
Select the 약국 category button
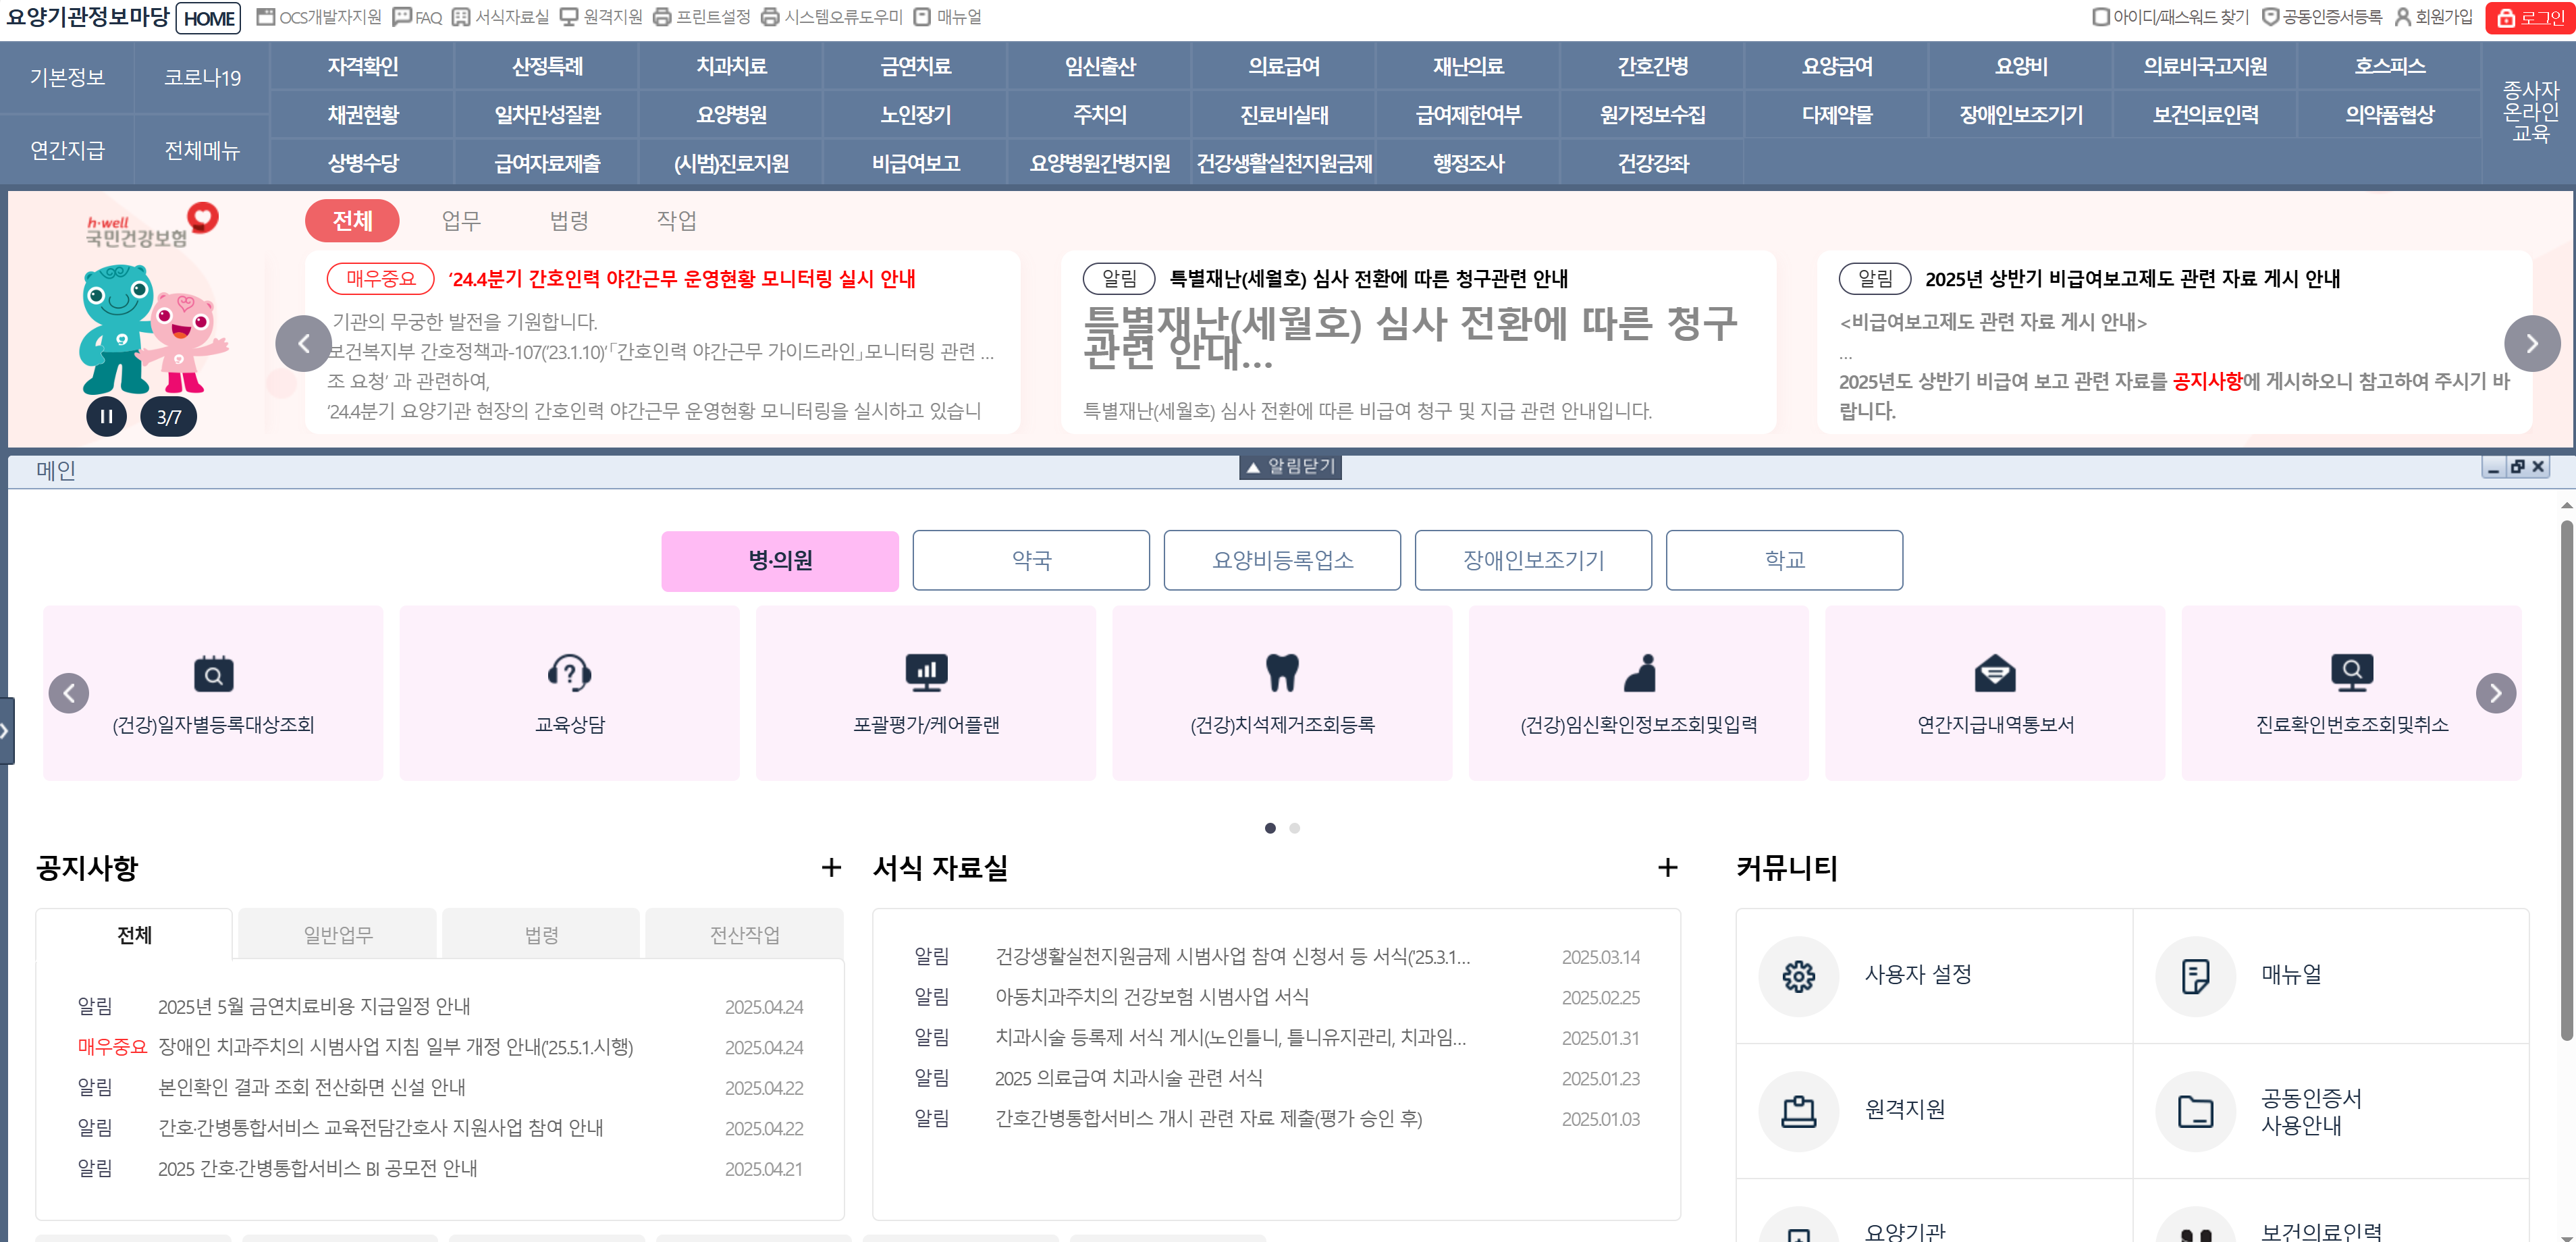click(1030, 560)
